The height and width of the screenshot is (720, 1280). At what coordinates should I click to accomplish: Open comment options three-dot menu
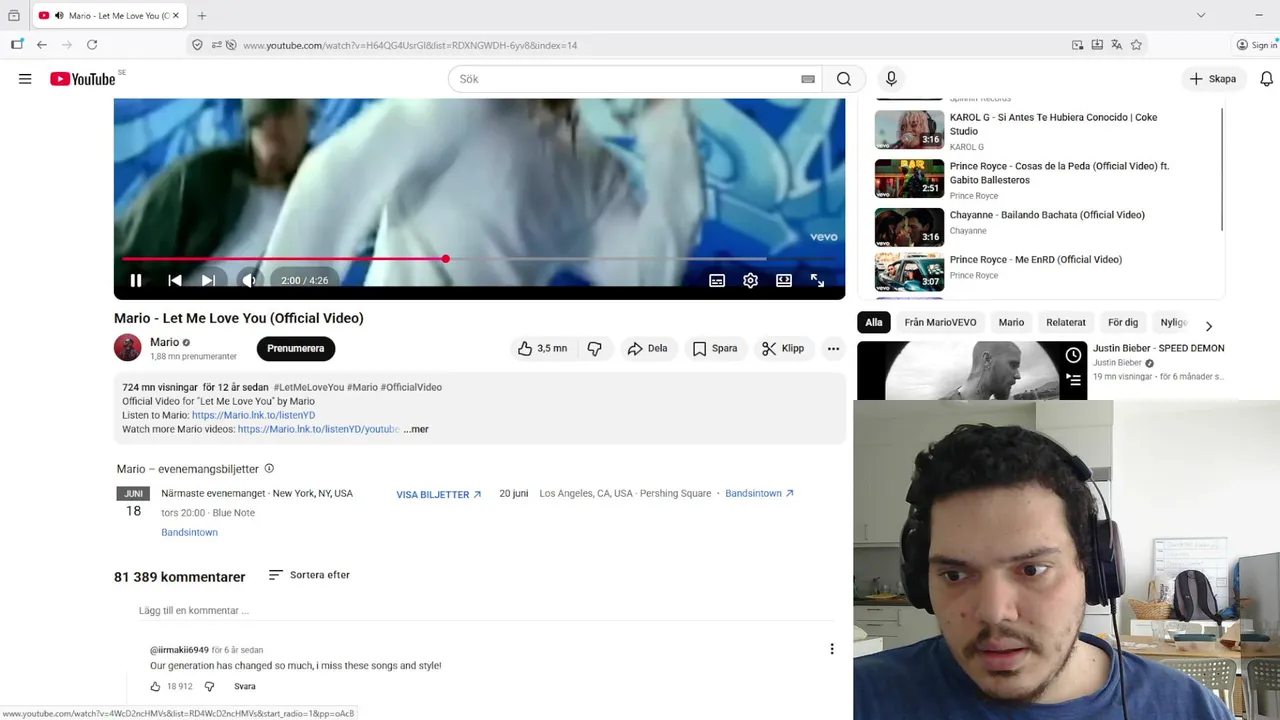point(832,649)
